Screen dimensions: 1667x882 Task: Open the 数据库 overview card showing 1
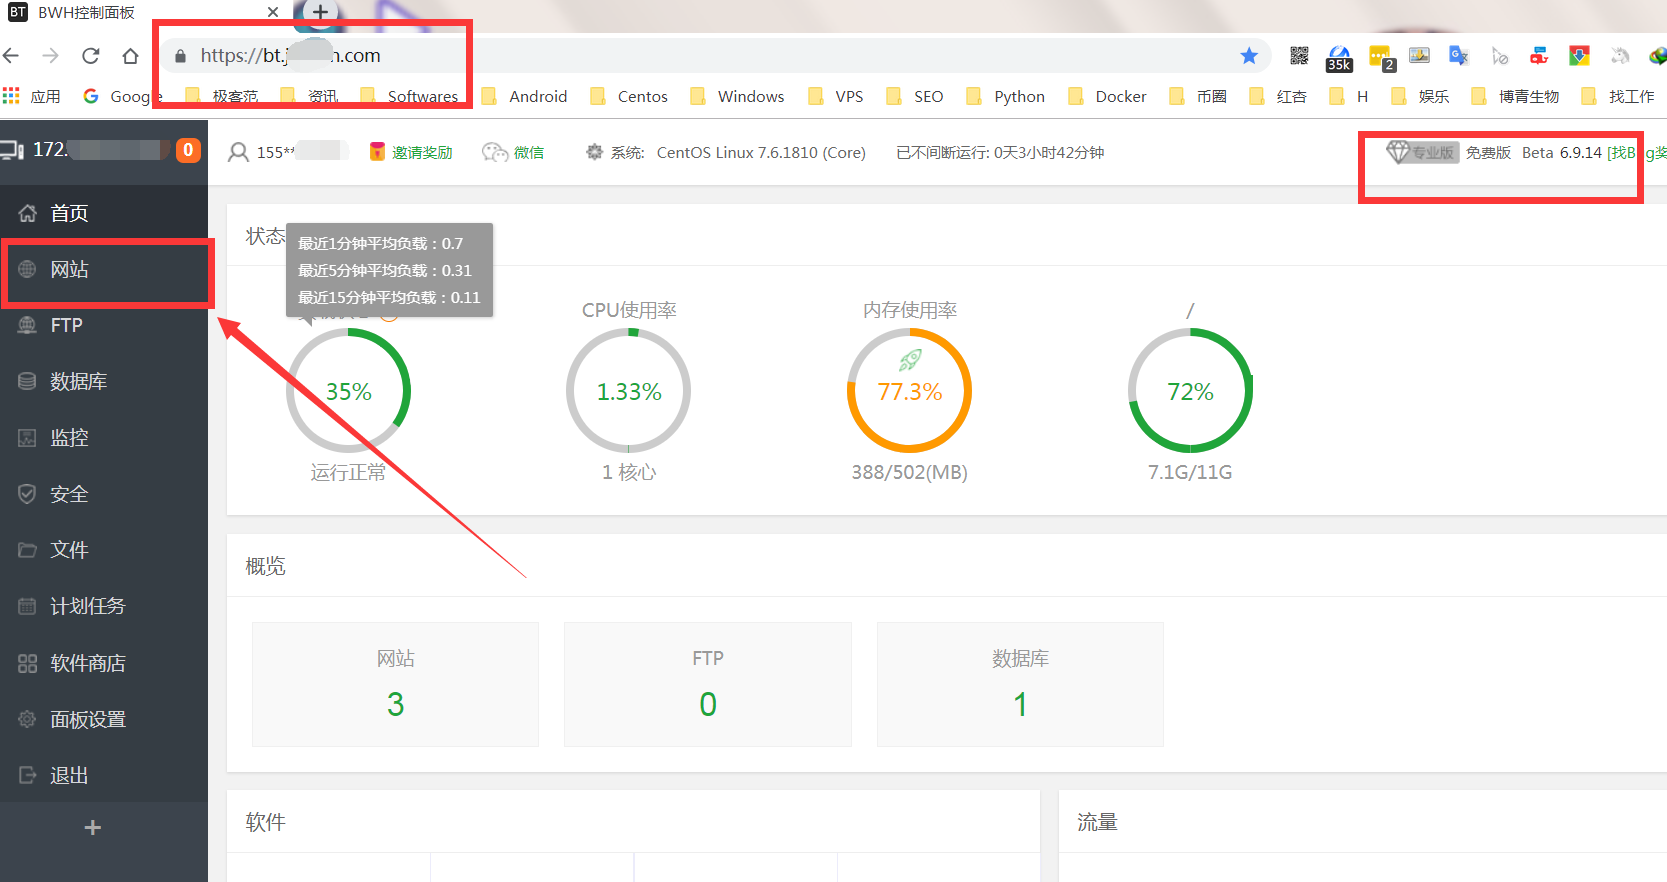click(x=1020, y=684)
